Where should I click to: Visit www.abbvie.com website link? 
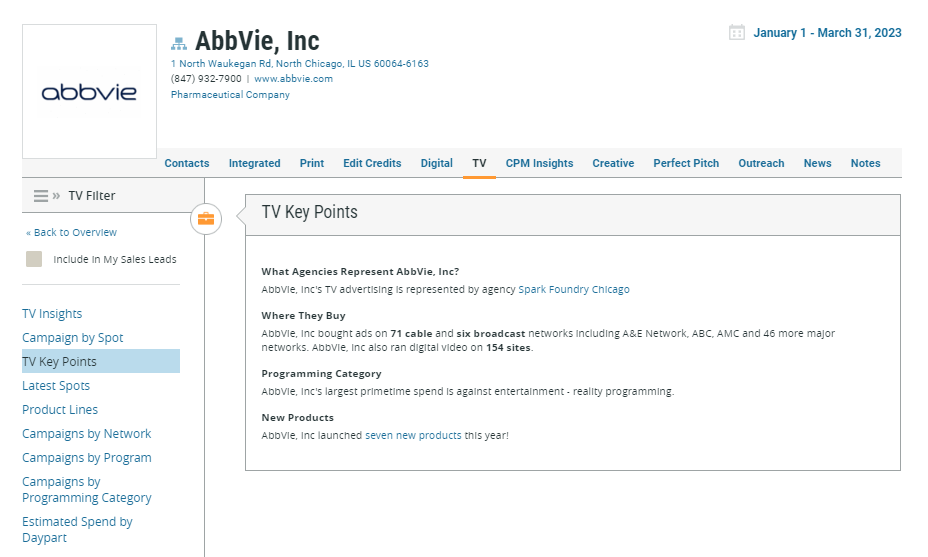pyautogui.click(x=293, y=79)
